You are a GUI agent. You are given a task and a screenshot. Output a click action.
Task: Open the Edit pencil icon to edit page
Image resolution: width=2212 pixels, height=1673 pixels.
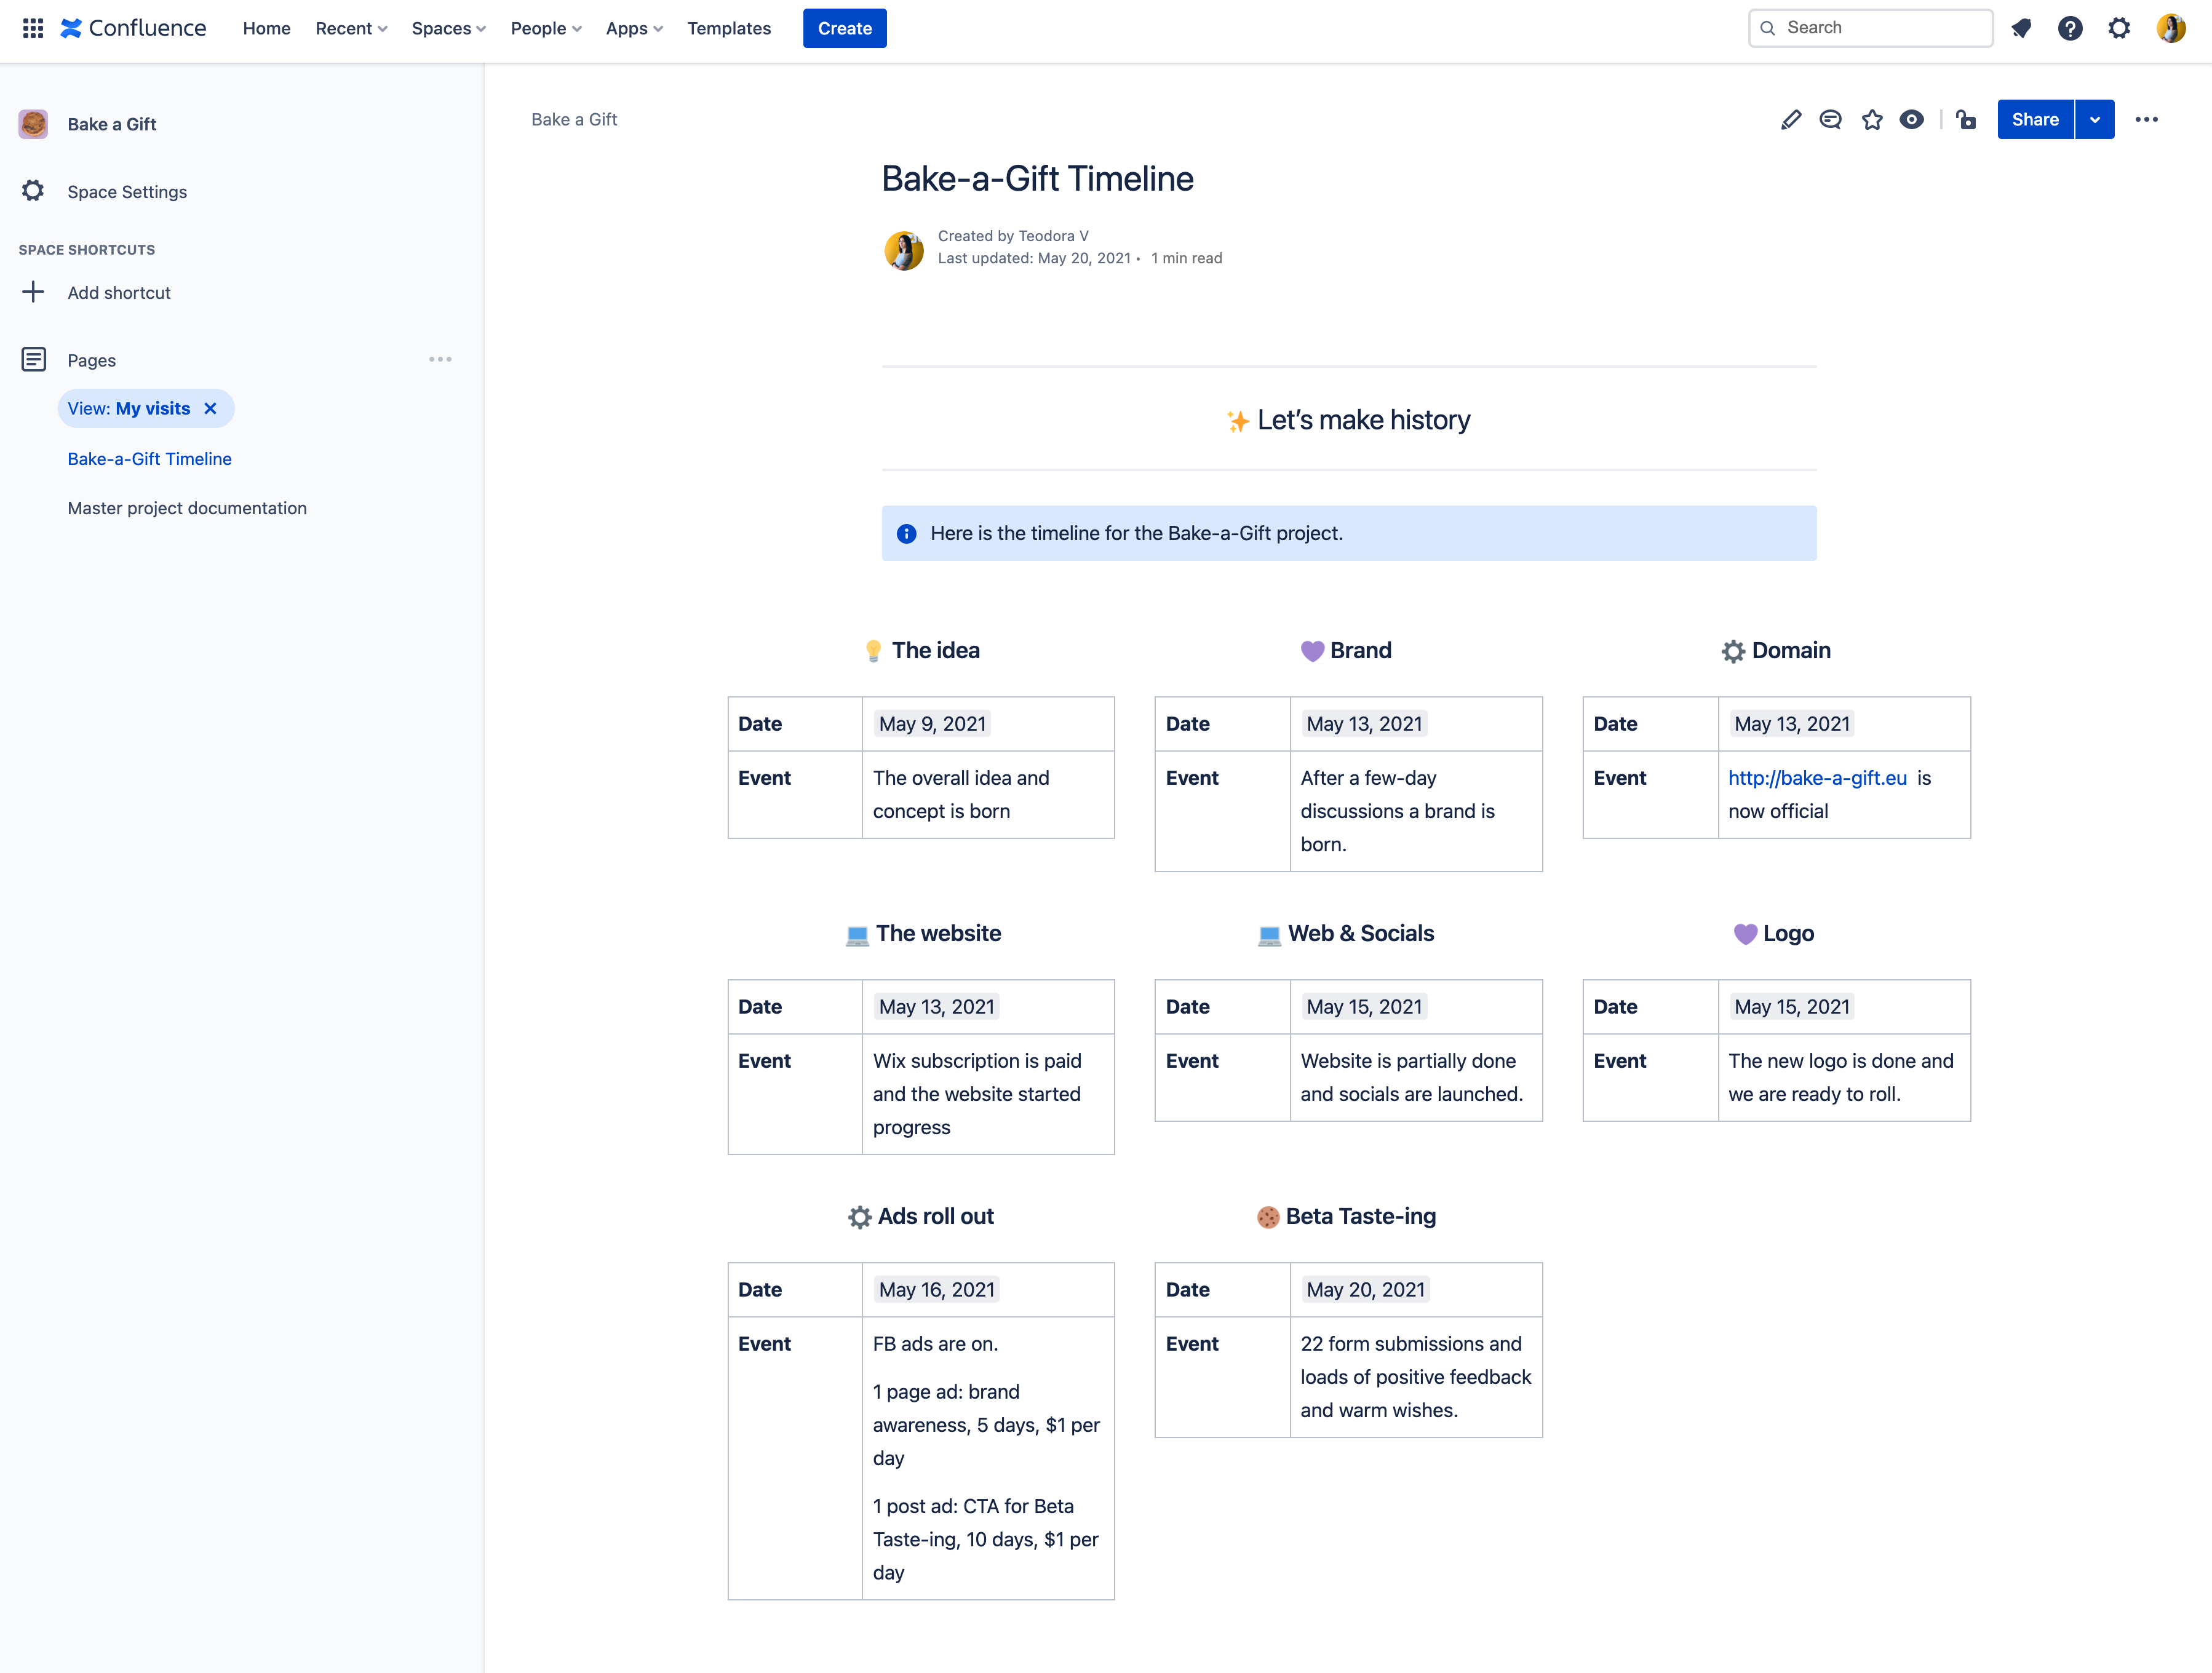tap(1791, 119)
